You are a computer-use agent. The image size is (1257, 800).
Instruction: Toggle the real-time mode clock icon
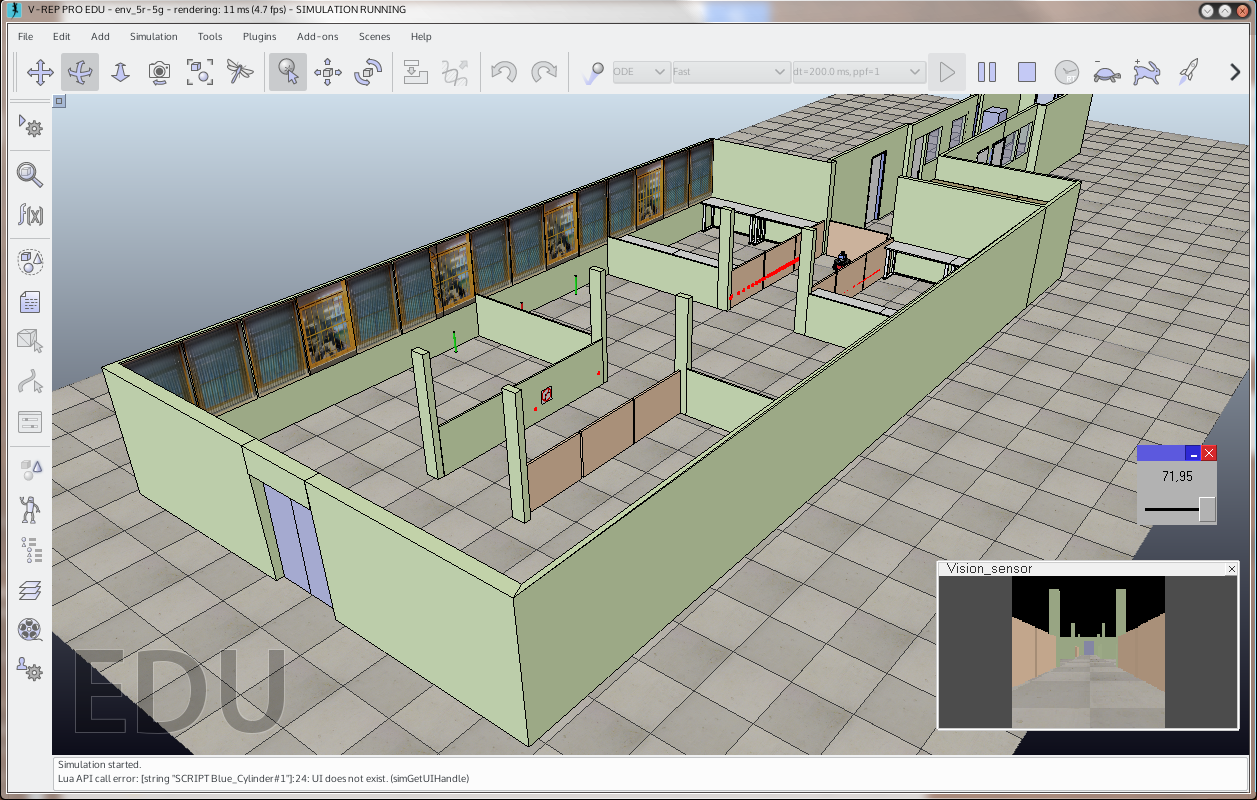(x=1067, y=72)
